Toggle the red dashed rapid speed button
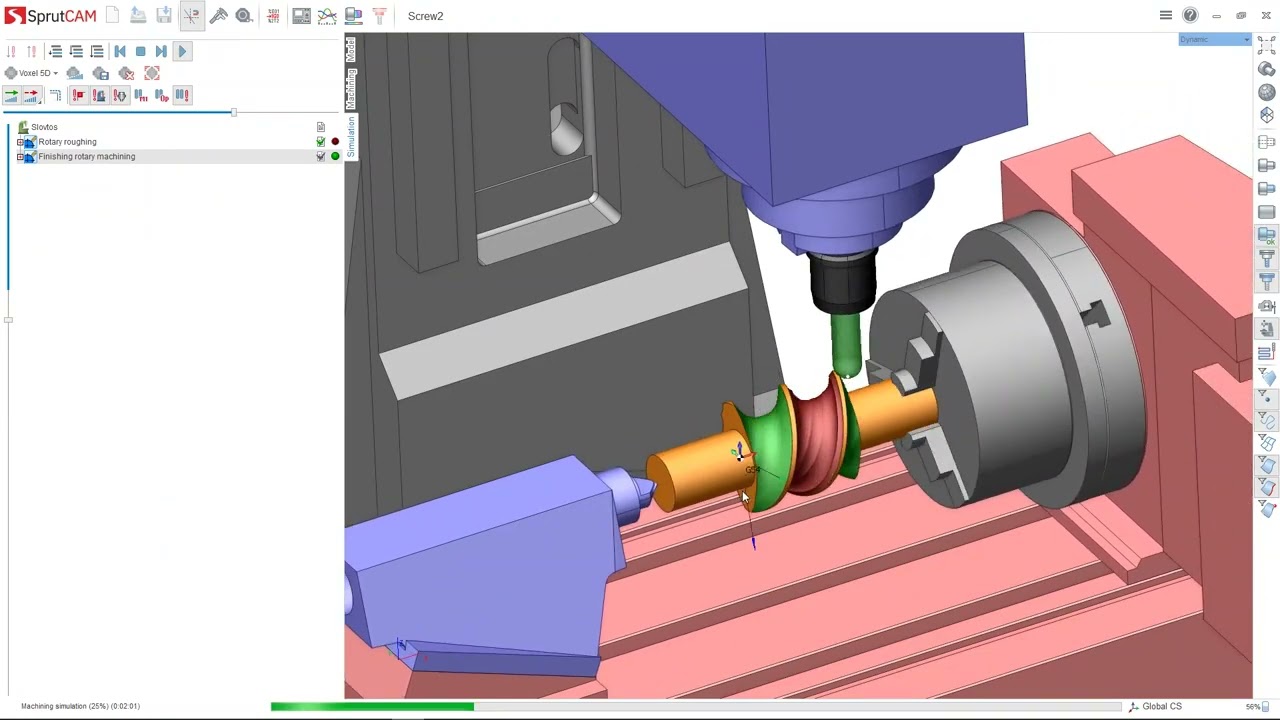 click(31, 95)
